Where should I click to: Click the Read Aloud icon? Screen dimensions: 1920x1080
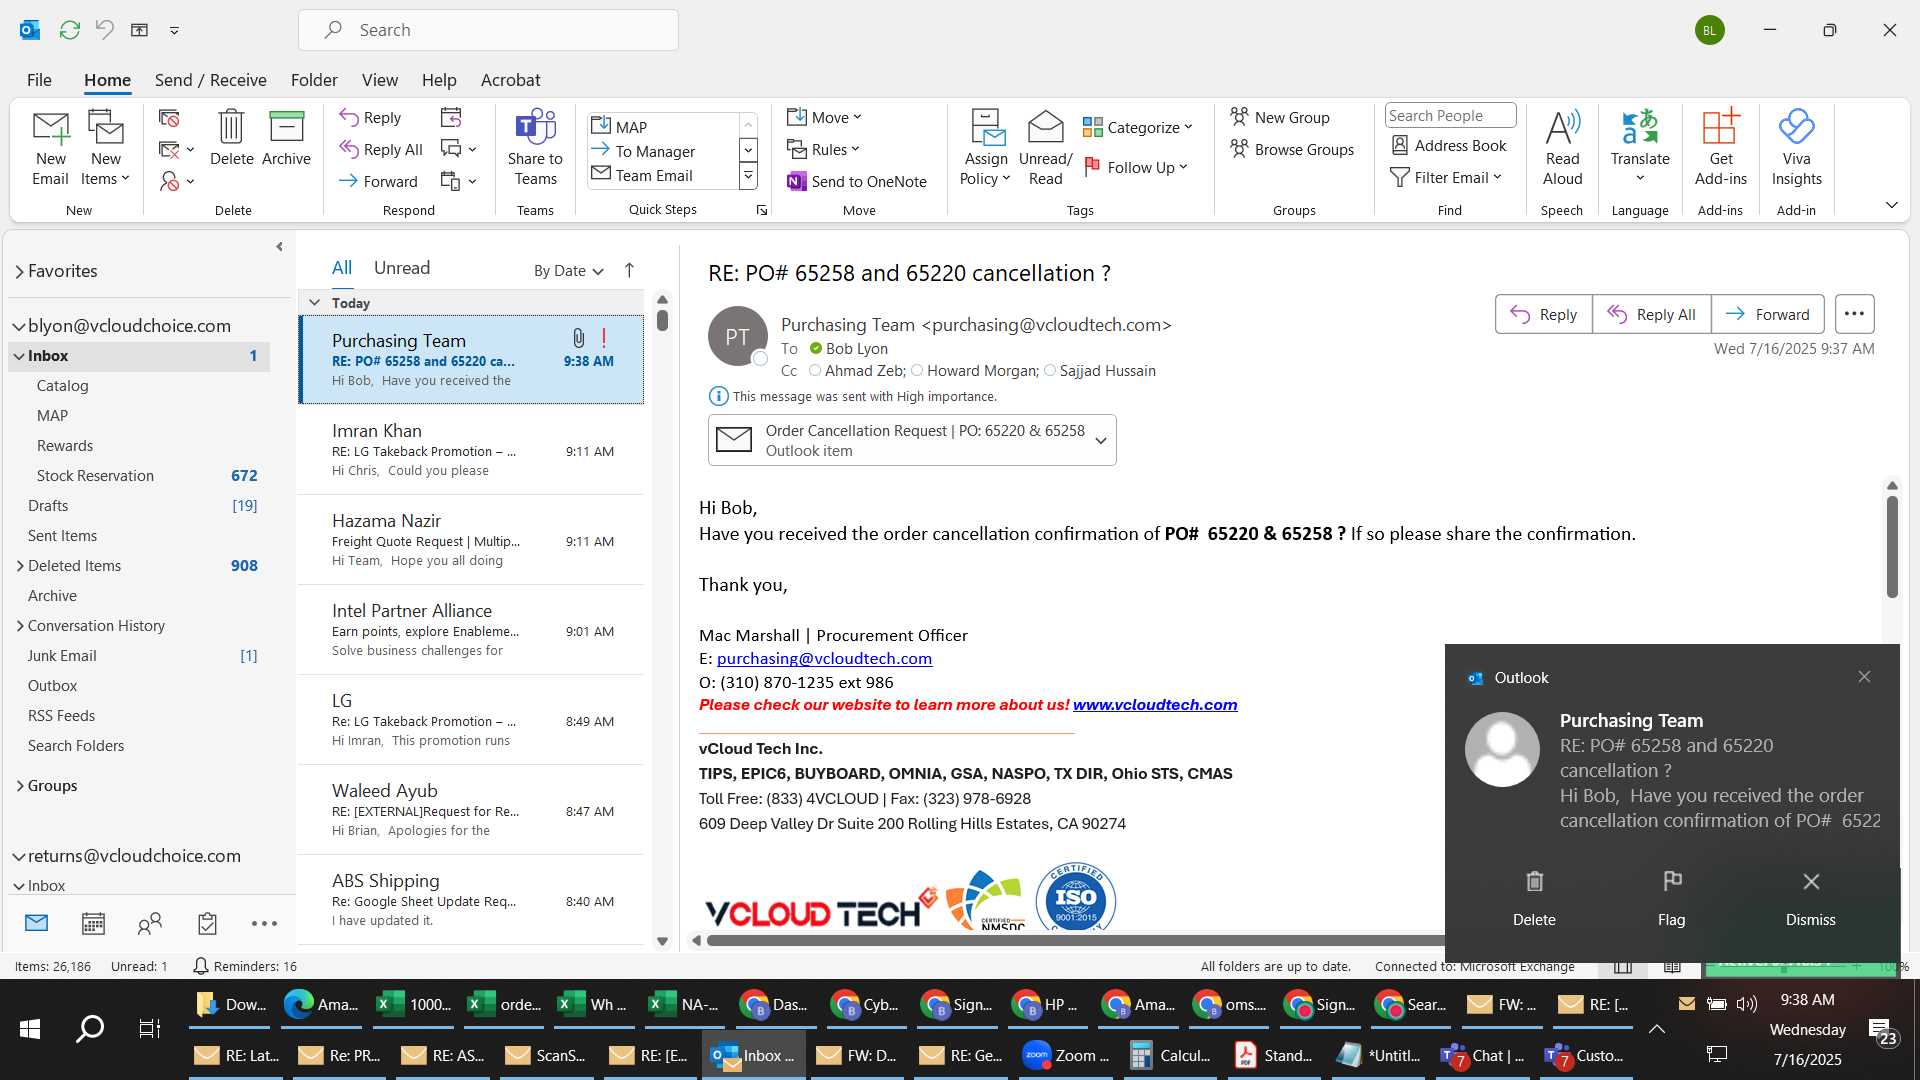1562,148
